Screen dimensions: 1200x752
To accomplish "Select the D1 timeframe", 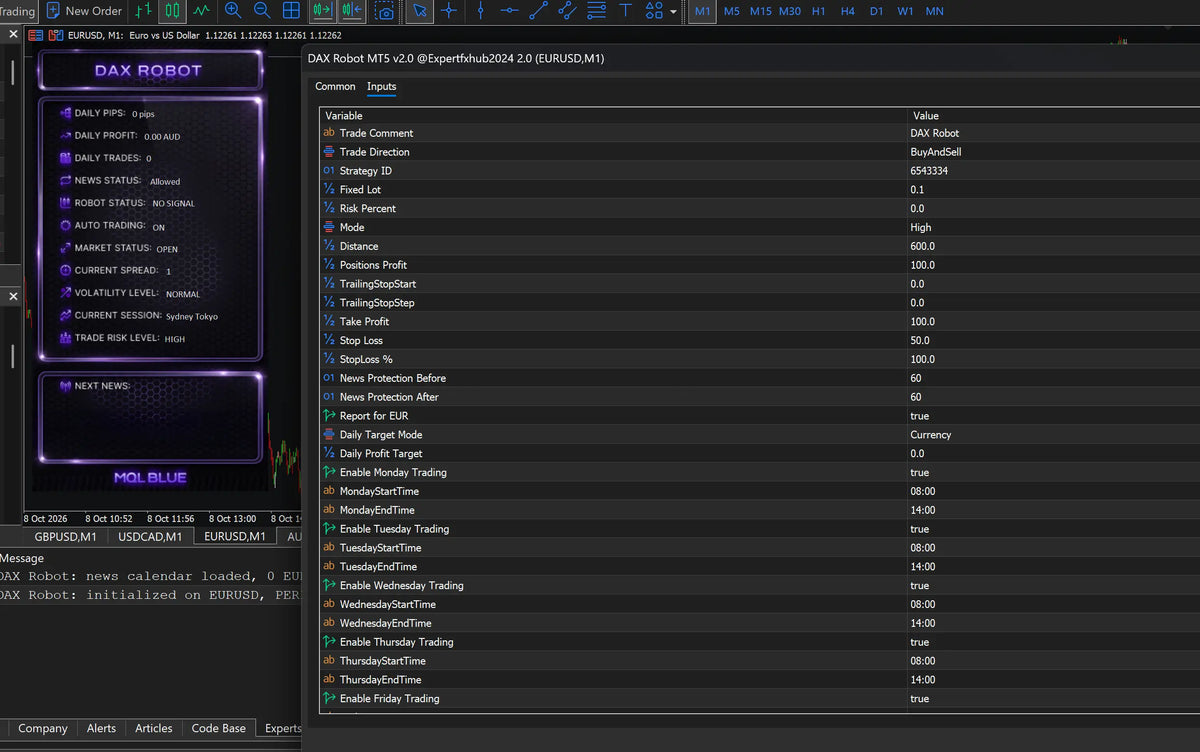I will (x=877, y=11).
